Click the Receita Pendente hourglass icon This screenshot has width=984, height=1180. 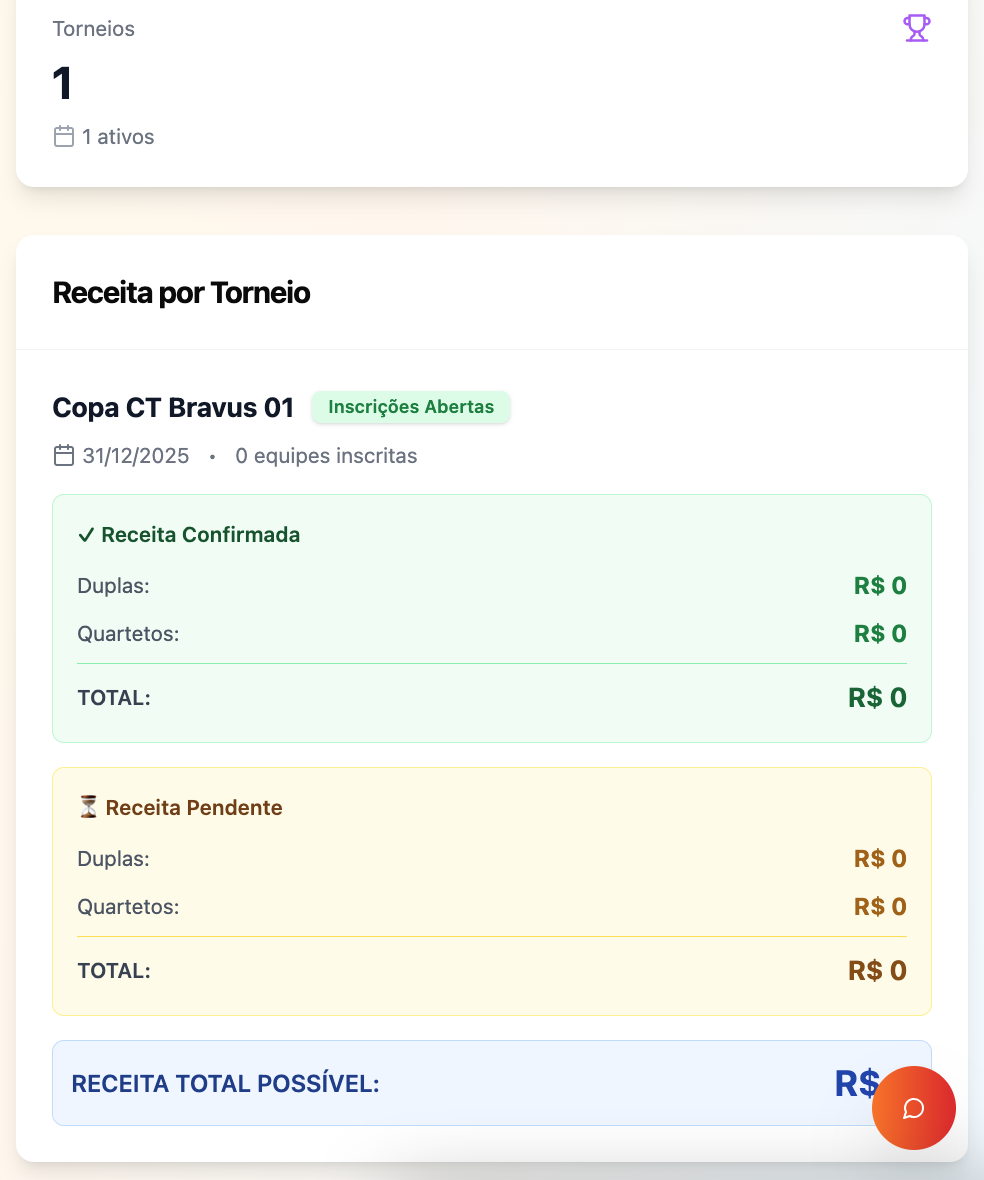88,807
